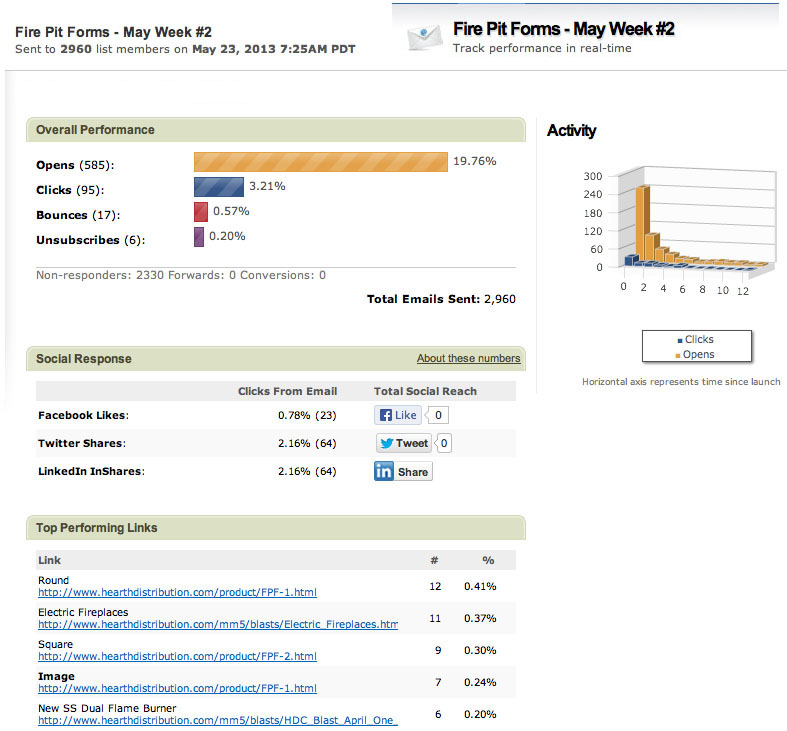Open the About these numbers link

[468, 359]
